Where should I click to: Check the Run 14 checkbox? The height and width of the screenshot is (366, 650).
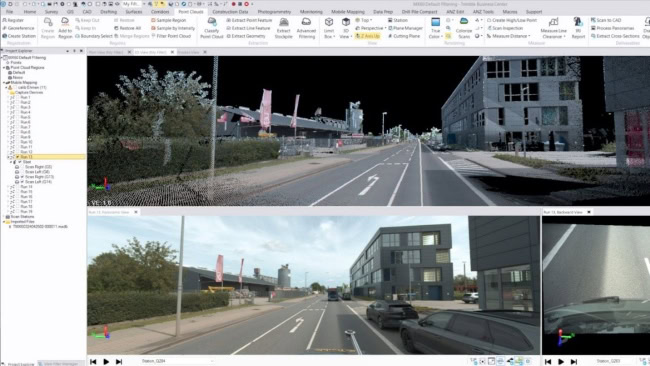17,187
